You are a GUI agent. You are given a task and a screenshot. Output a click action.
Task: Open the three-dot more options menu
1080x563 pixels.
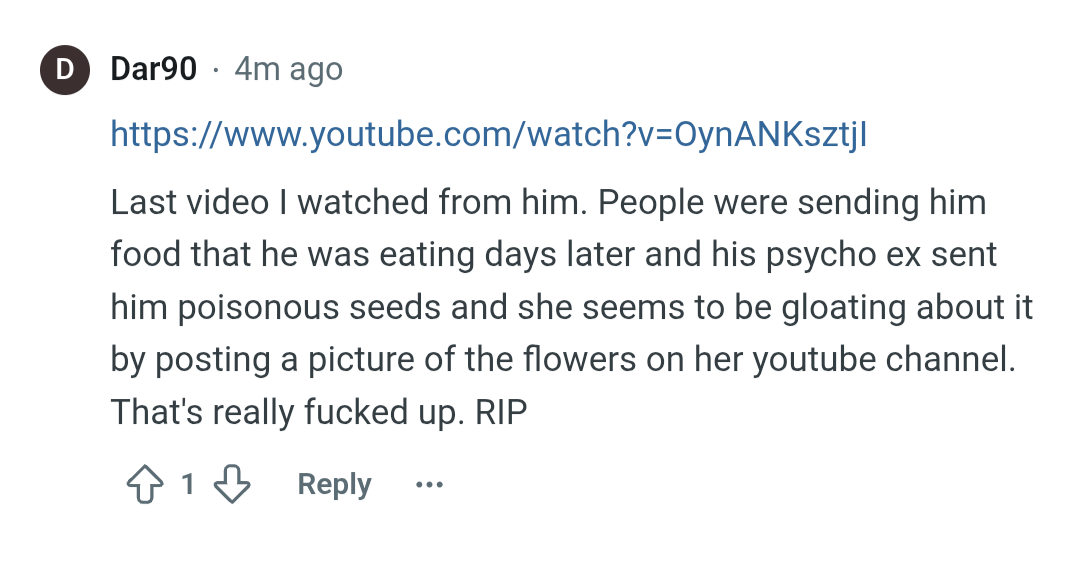[429, 485]
